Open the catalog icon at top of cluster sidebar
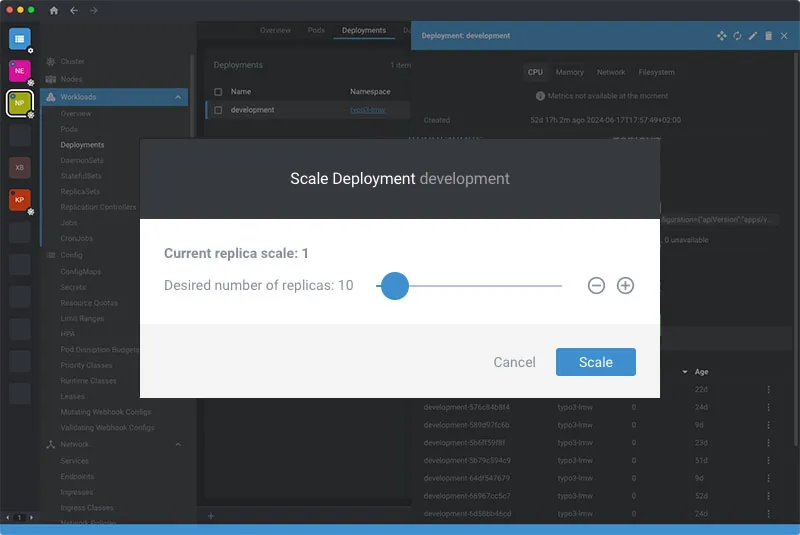Screen dimensions: 800x535 [20, 39]
